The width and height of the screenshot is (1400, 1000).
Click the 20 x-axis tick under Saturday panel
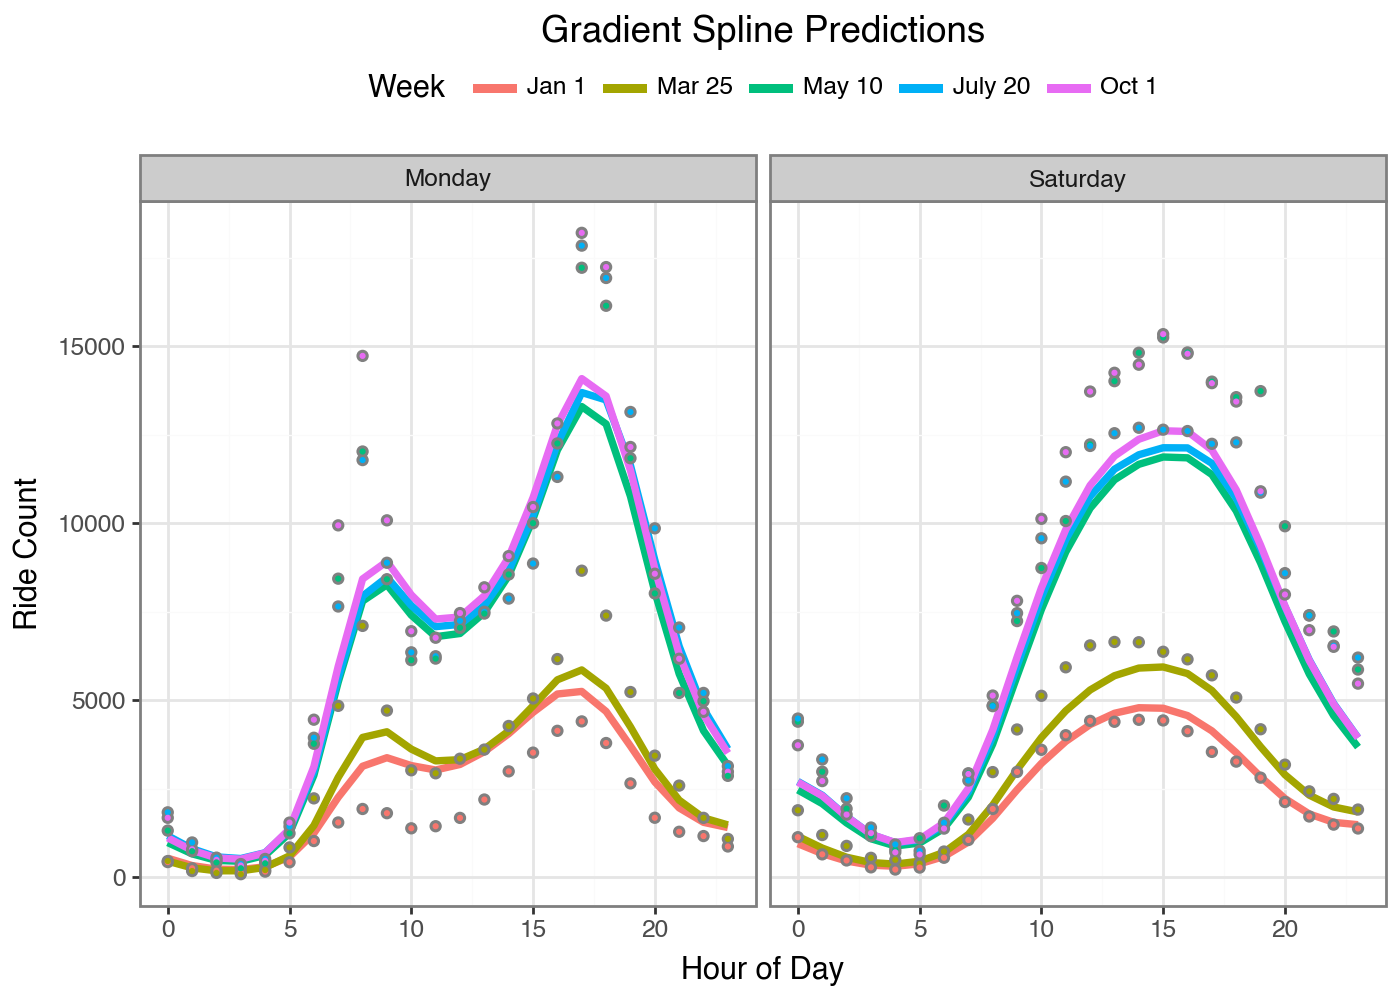[1285, 929]
